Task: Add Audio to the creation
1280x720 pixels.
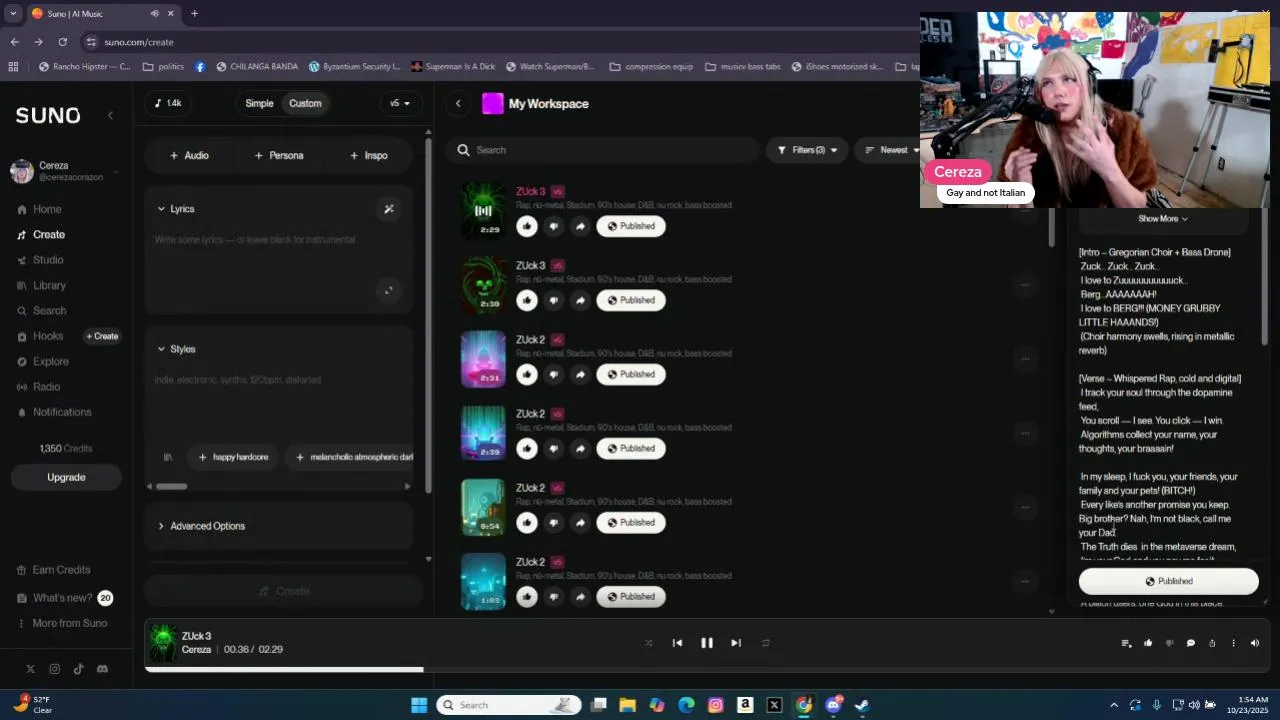Action: point(189,155)
